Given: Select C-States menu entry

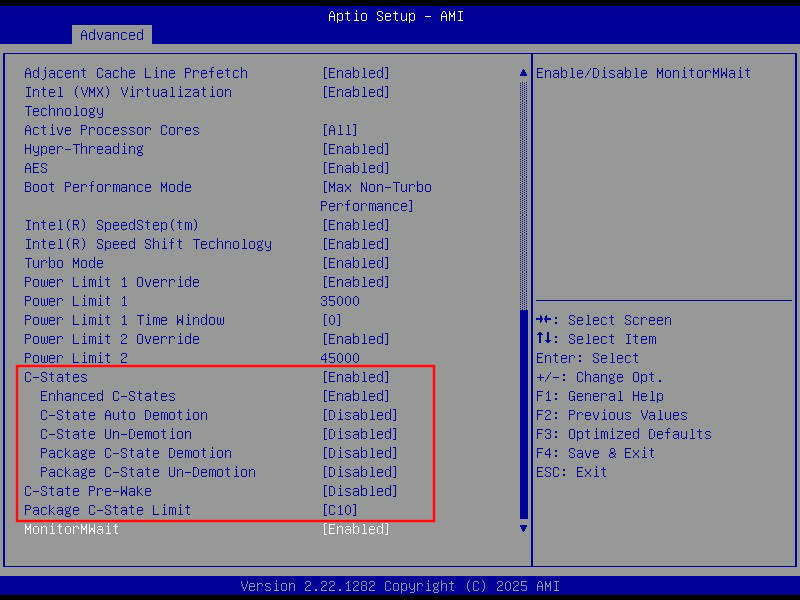Looking at the screenshot, I should pos(55,377).
